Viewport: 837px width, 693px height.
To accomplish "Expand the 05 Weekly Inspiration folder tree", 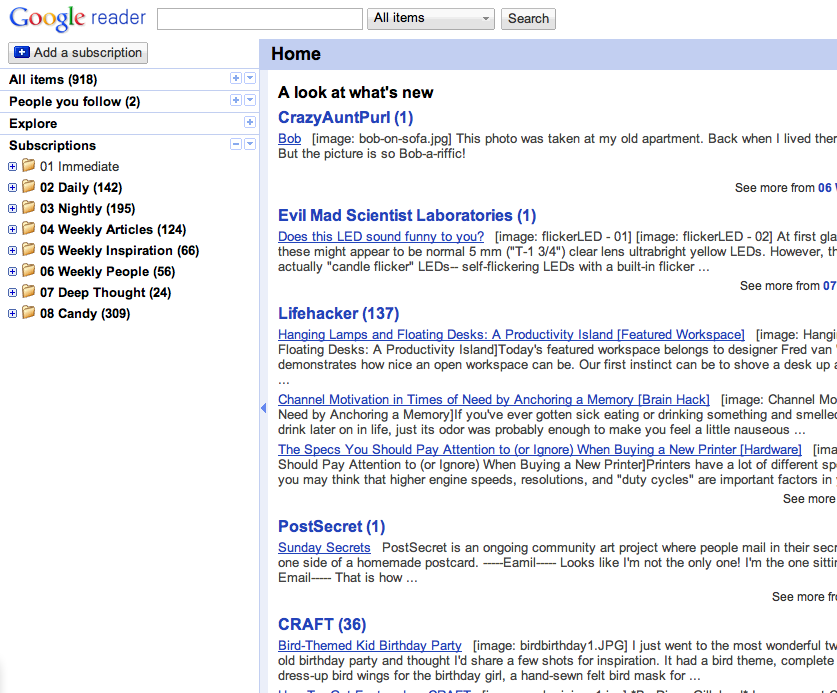I will click(x=12, y=250).
